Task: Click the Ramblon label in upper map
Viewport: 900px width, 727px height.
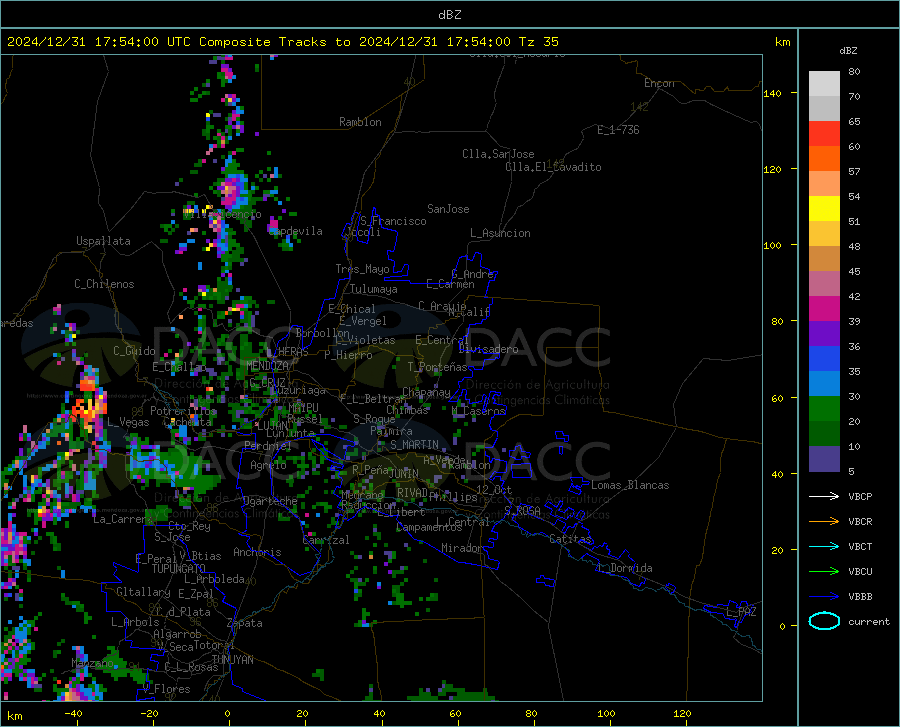Action: 360,122
